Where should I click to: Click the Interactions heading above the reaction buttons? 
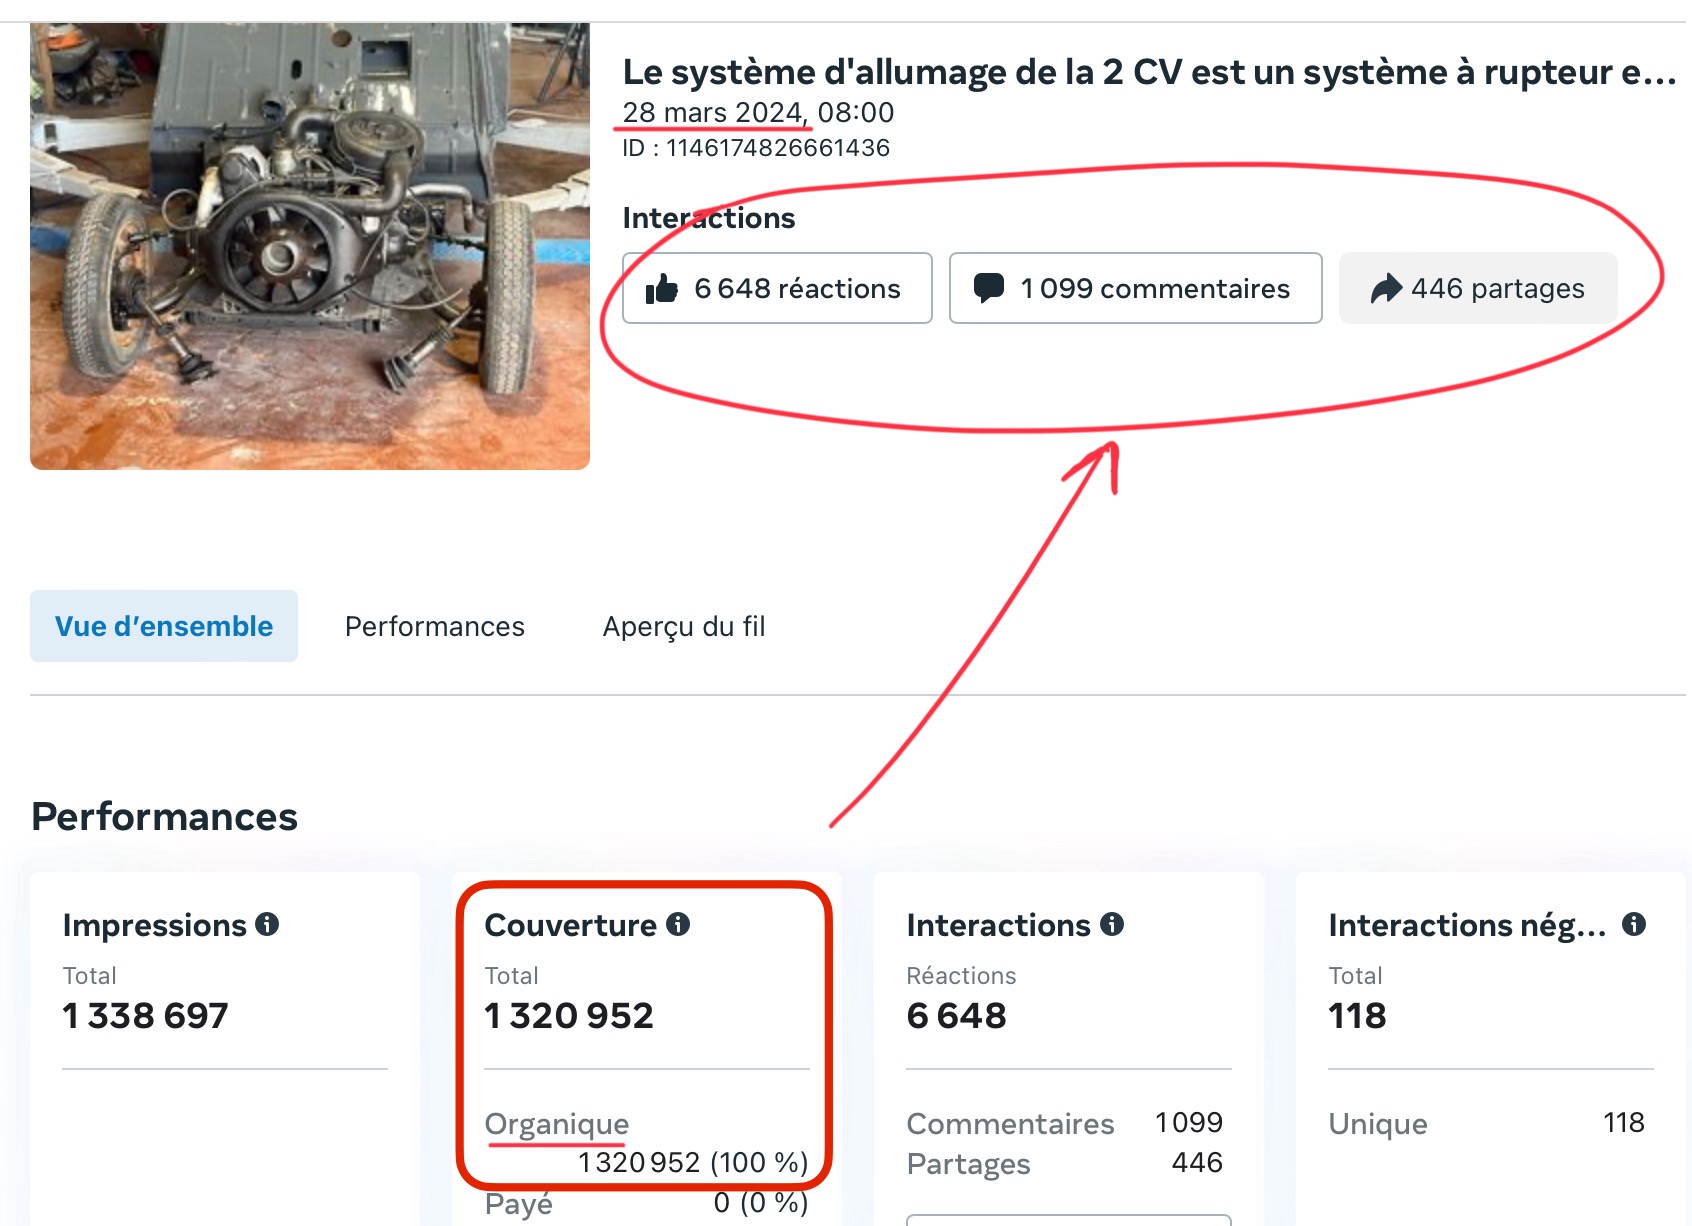709,218
